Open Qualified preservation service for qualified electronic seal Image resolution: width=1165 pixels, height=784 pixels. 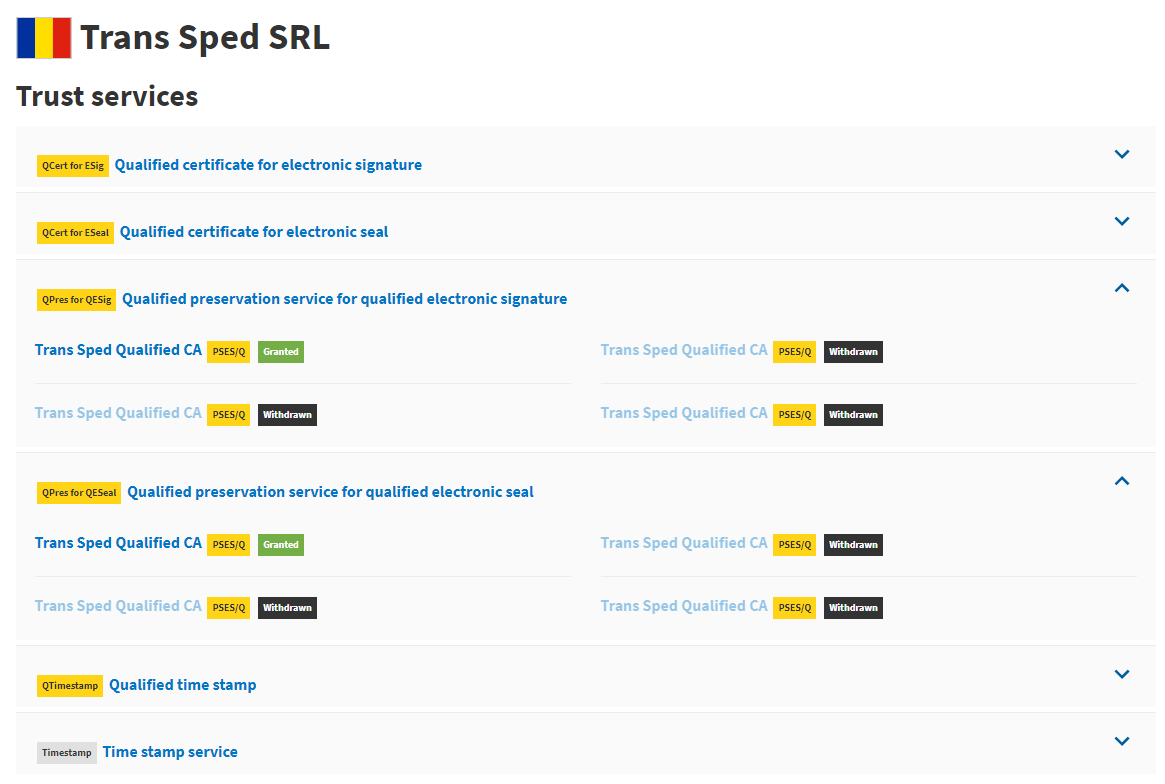point(331,492)
